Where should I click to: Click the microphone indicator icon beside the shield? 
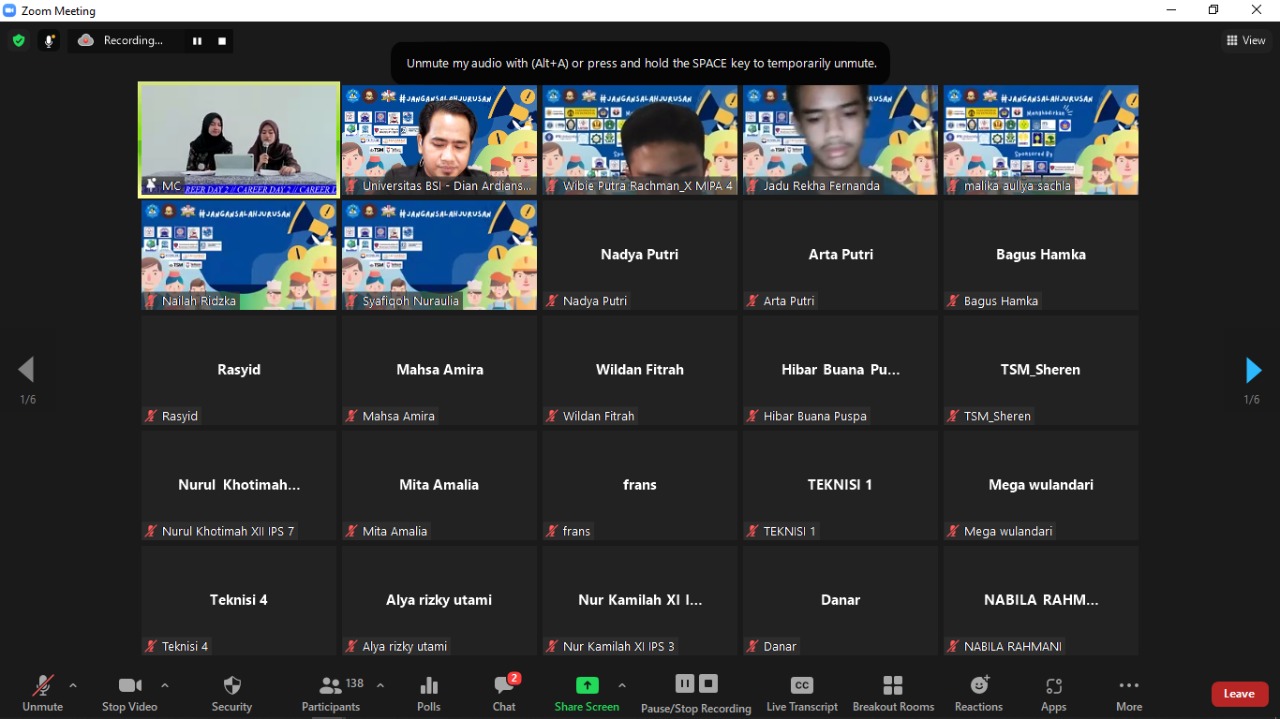click(49, 41)
